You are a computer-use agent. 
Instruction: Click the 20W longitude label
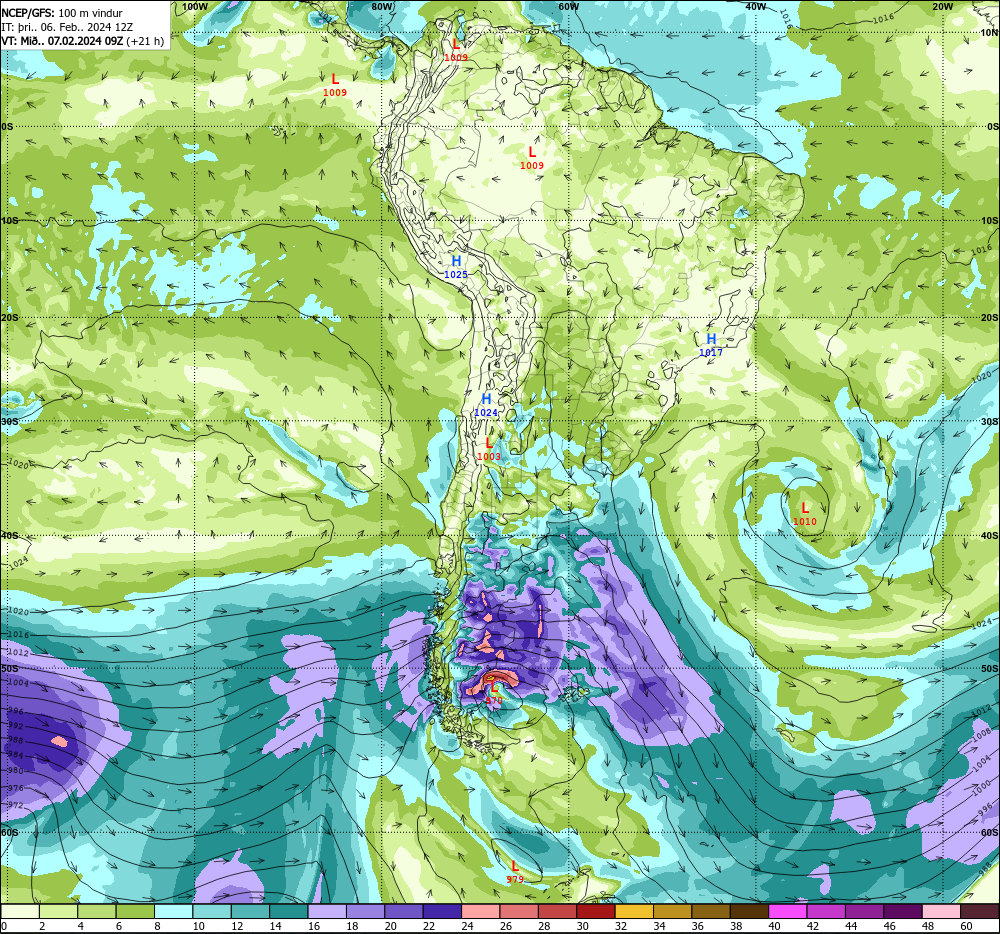pyautogui.click(x=943, y=6)
